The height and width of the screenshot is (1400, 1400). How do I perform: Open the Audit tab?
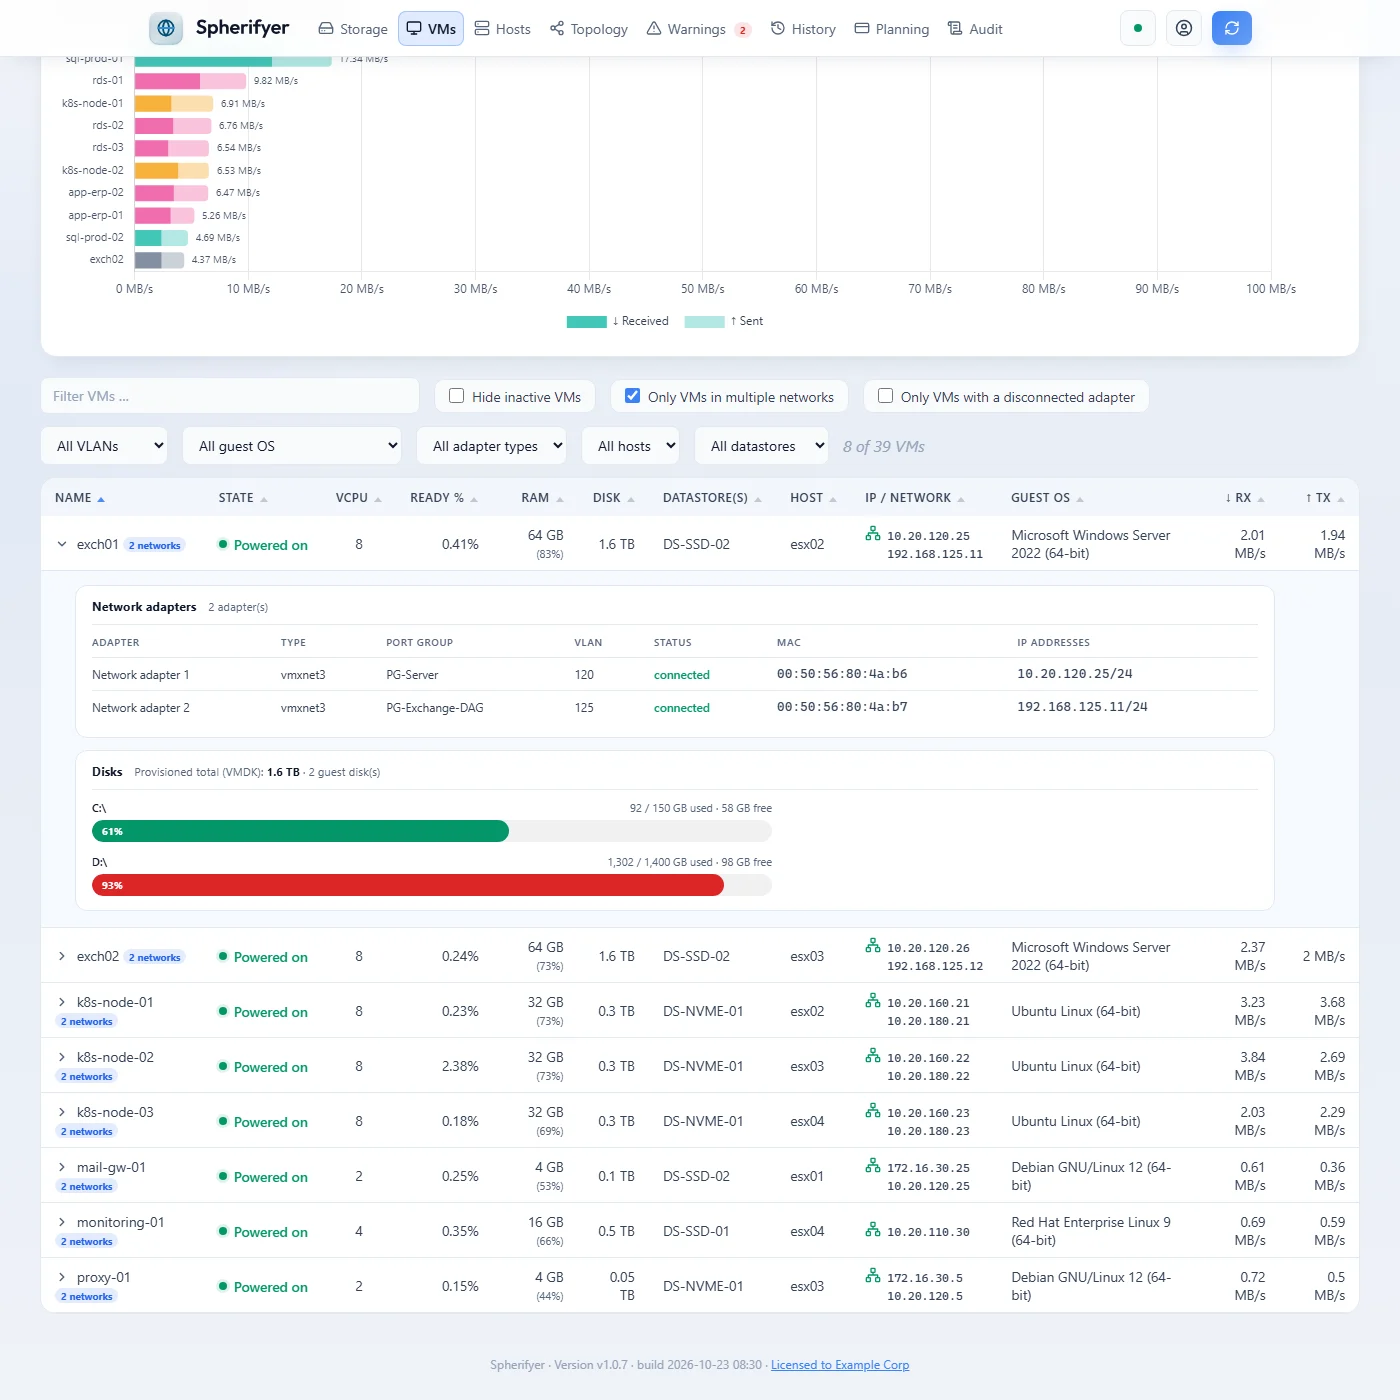click(975, 29)
